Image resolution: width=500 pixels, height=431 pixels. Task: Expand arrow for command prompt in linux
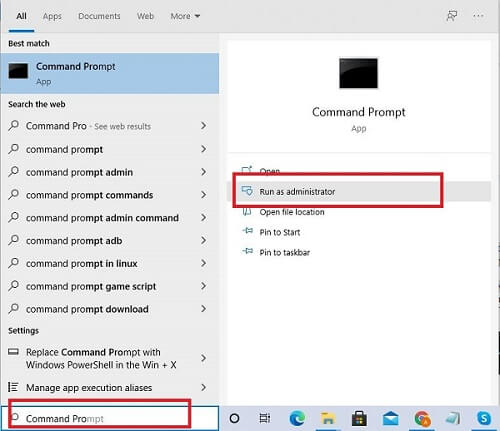point(203,263)
